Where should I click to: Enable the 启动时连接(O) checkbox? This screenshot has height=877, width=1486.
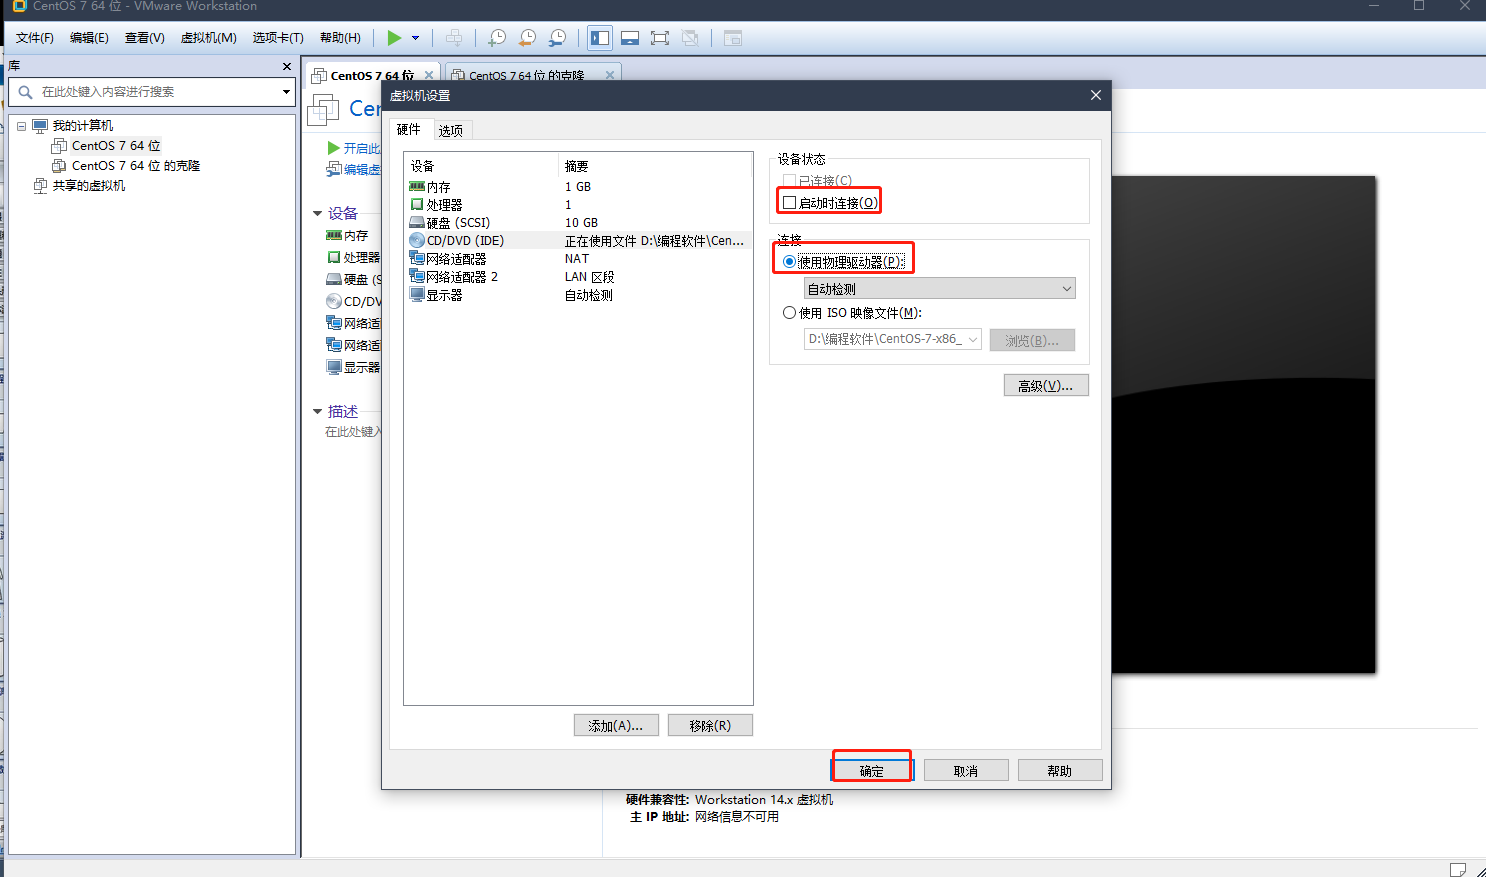pos(790,203)
